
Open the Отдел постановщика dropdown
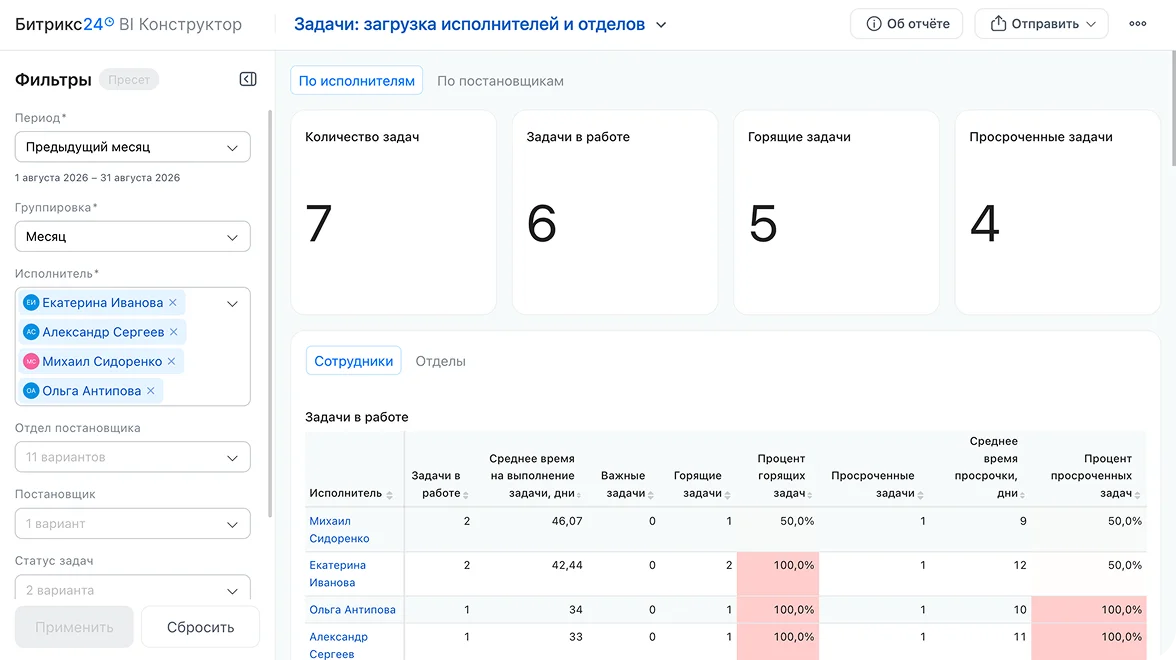[x=133, y=457]
